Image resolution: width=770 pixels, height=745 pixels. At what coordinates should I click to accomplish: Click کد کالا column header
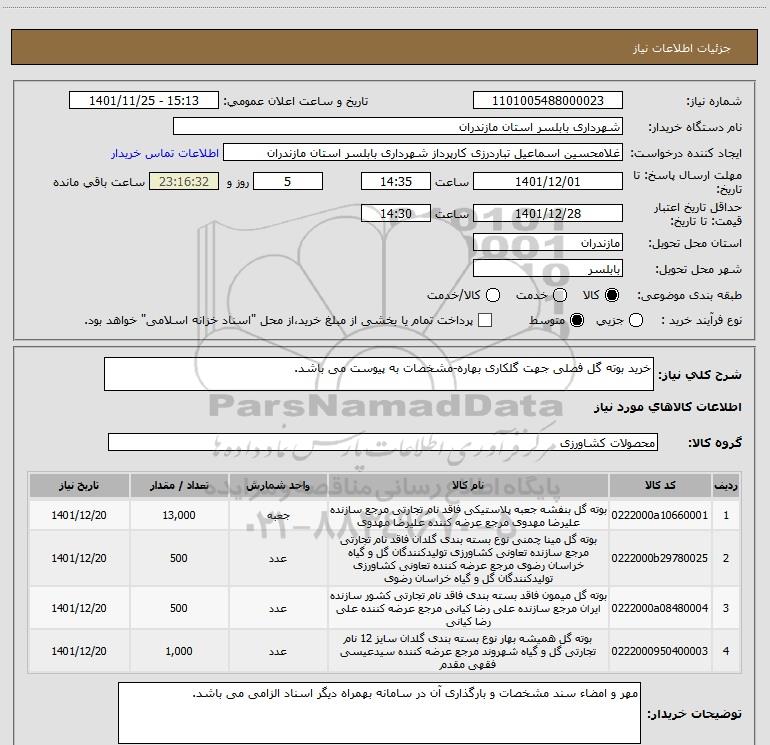[660, 485]
